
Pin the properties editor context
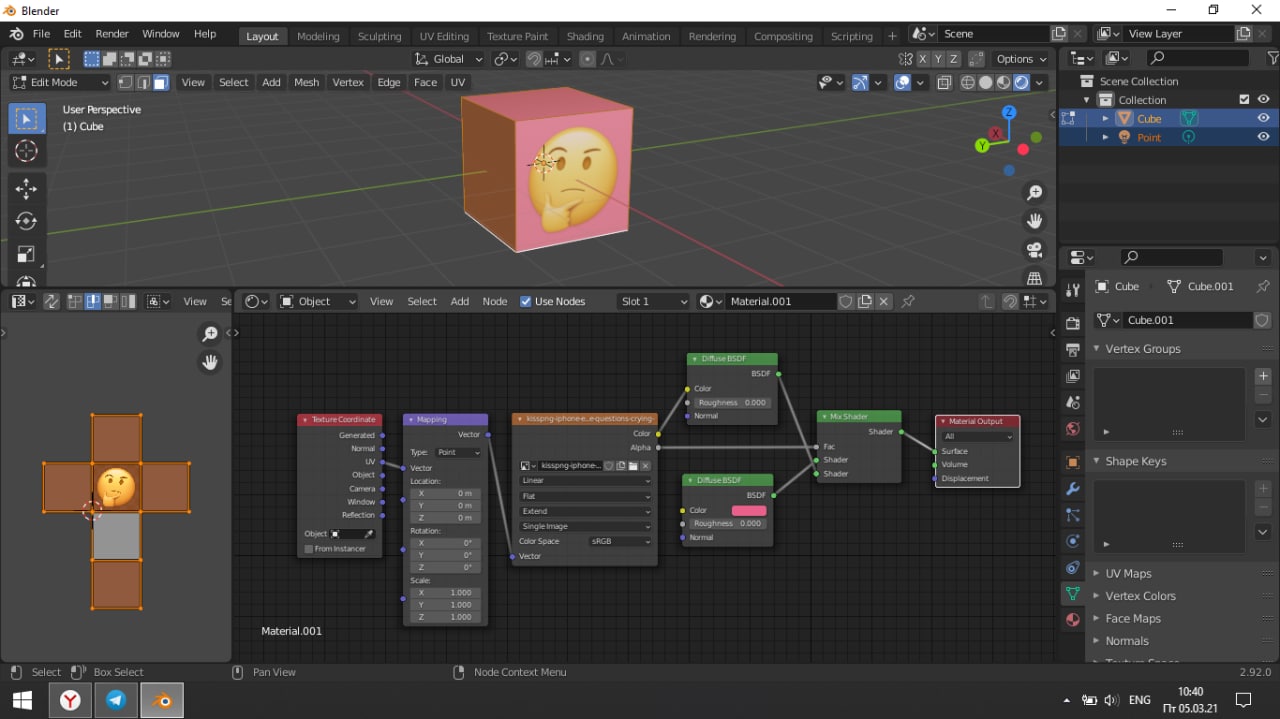click(1262, 286)
